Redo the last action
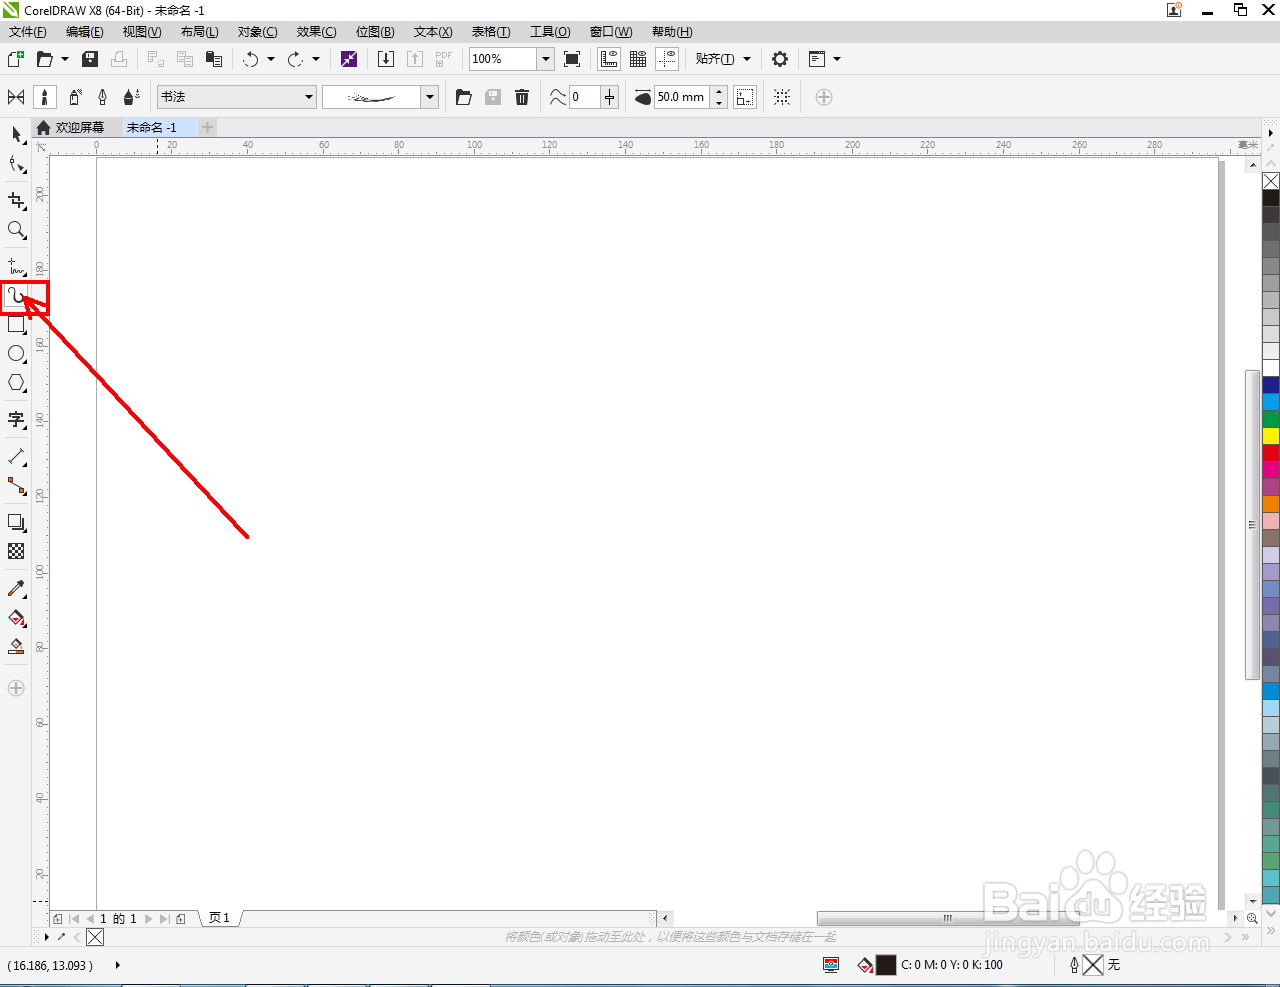The width and height of the screenshot is (1280, 987). pyautogui.click(x=295, y=59)
